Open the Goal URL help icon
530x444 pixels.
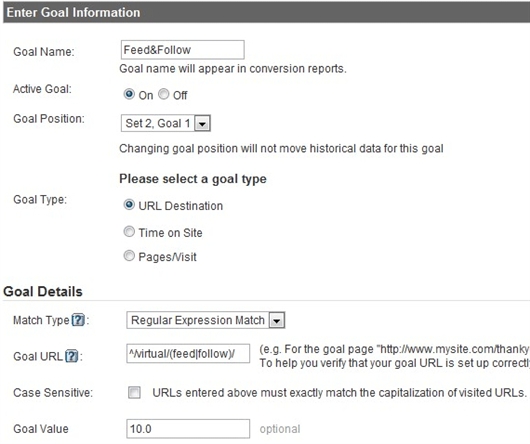click(71, 356)
